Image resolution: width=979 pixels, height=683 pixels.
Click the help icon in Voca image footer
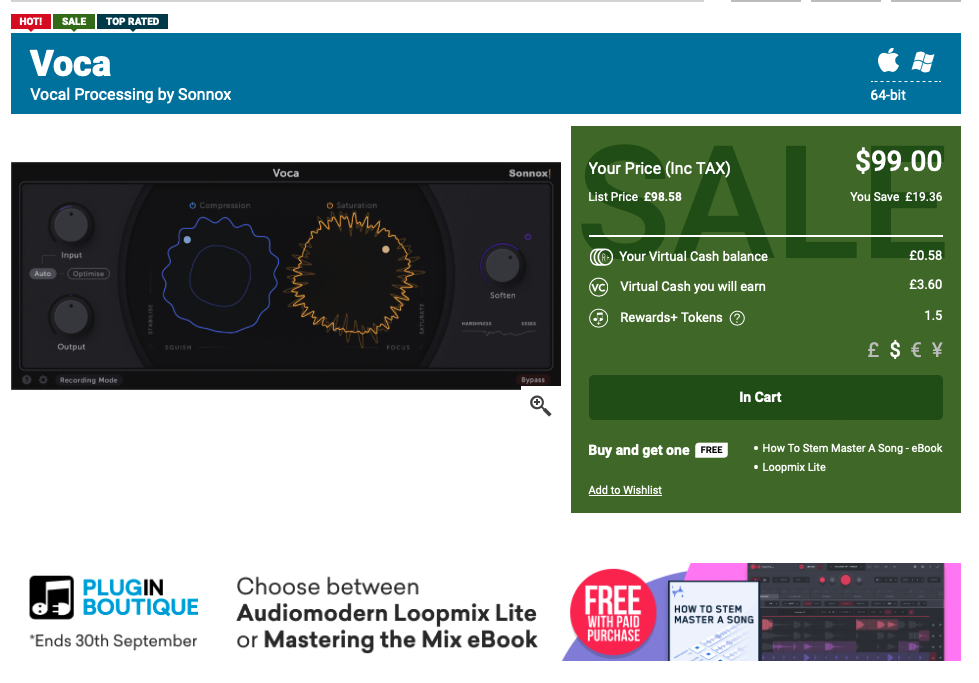click(x=27, y=380)
